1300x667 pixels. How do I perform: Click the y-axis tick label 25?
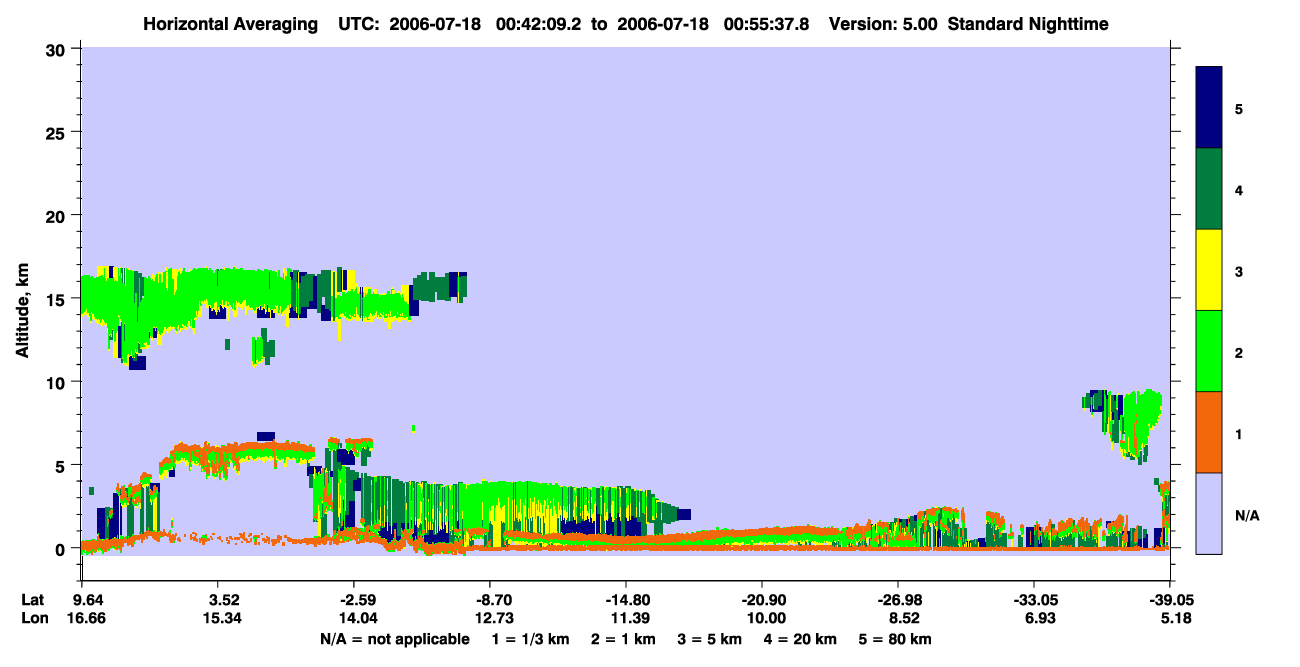(58, 132)
